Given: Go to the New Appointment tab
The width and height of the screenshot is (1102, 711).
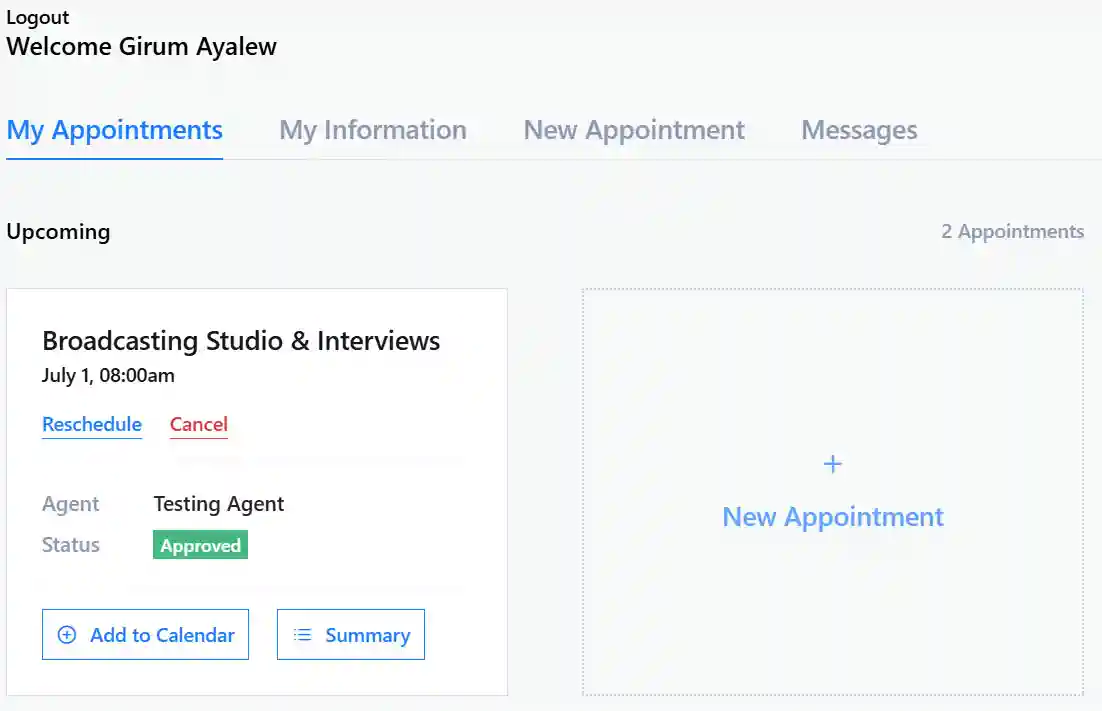Looking at the screenshot, I should pyautogui.click(x=633, y=130).
